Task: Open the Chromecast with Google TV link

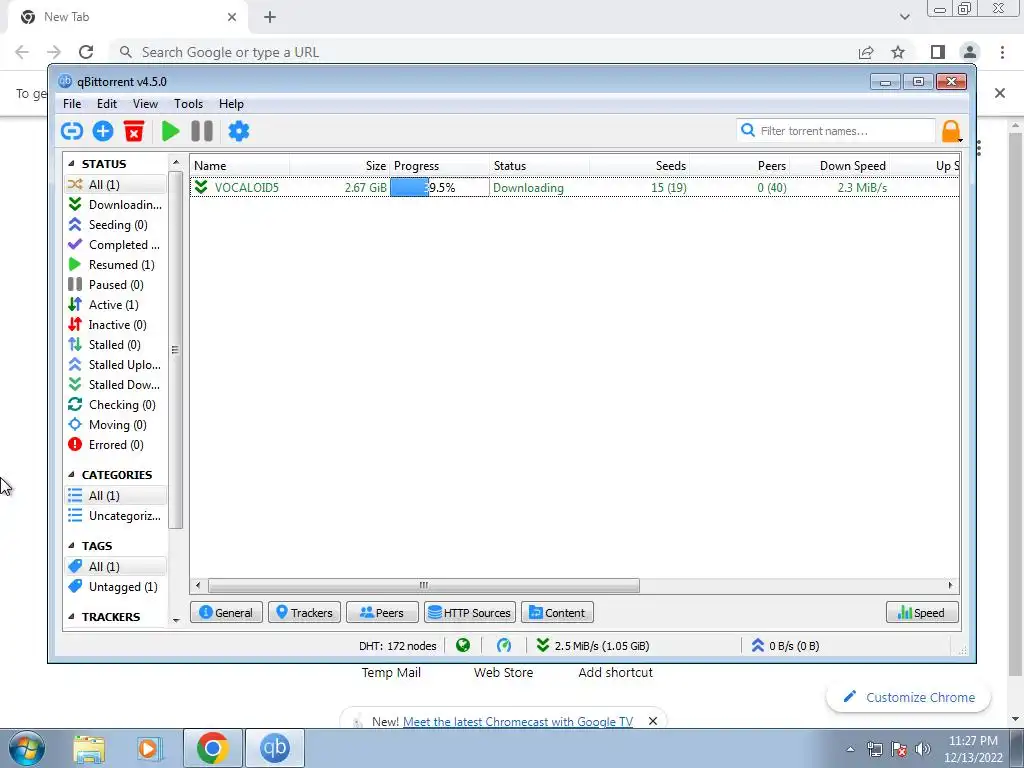Action: (x=518, y=722)
